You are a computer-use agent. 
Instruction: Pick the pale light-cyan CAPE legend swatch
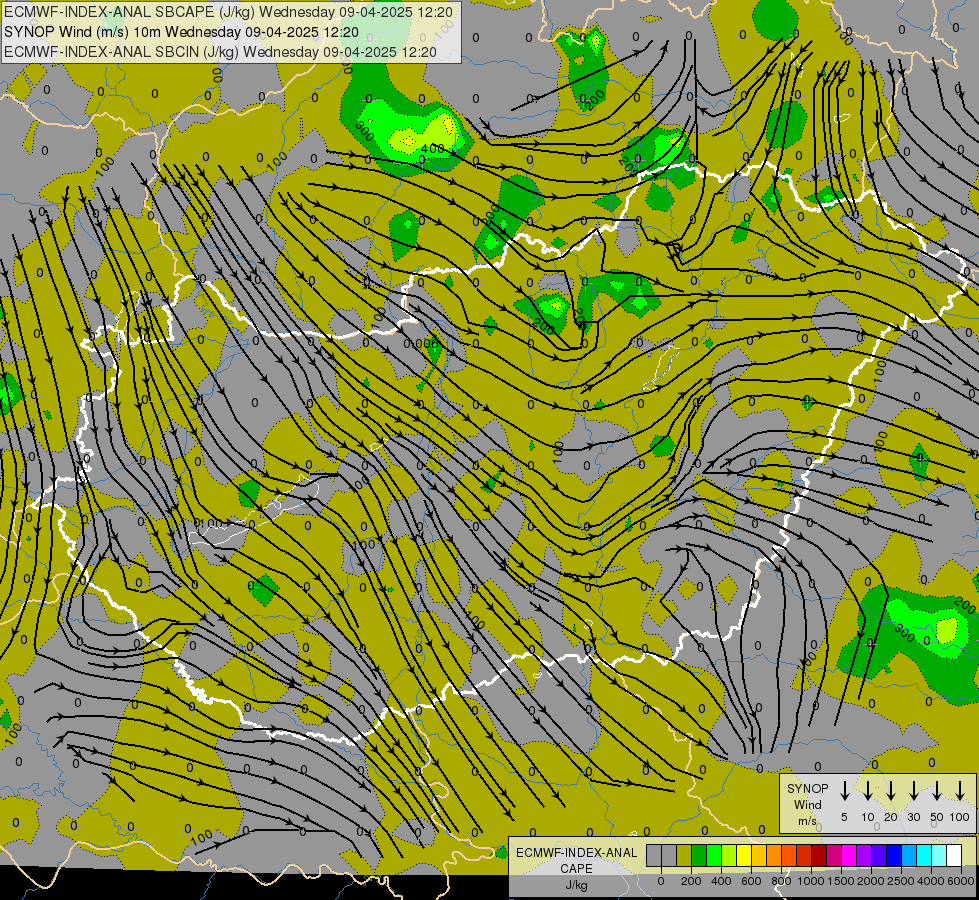click(938, 855)
